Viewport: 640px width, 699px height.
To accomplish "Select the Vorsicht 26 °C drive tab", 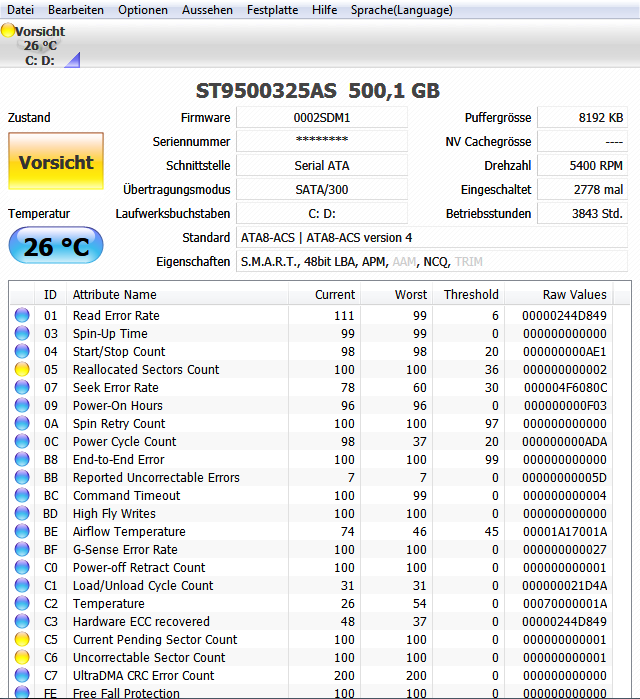I will (x=40, y=45).
